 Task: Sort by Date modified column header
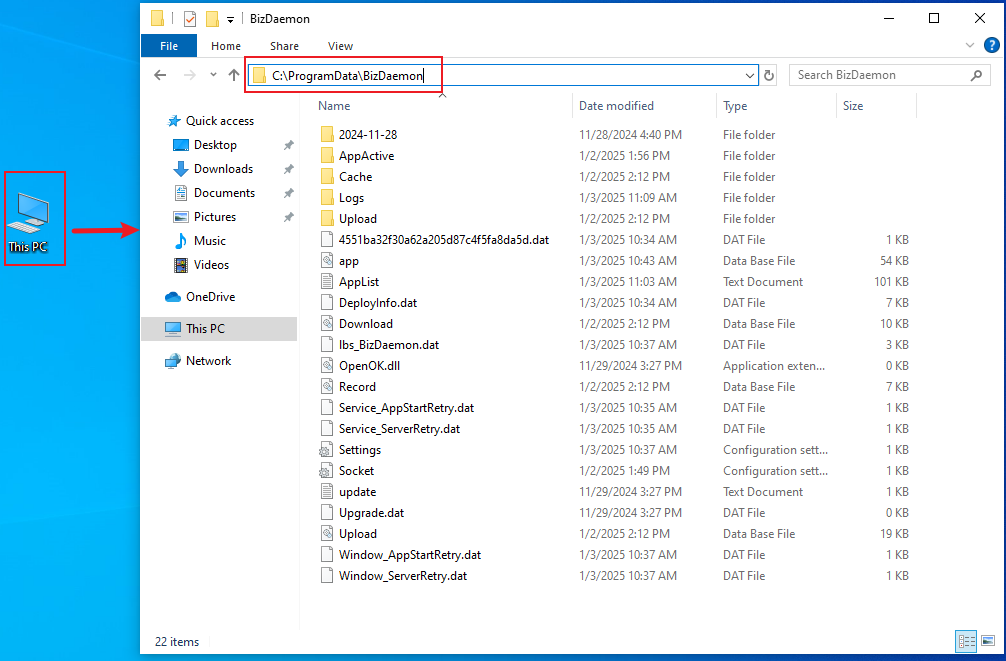pyautogui.click(x=616, y=106)
